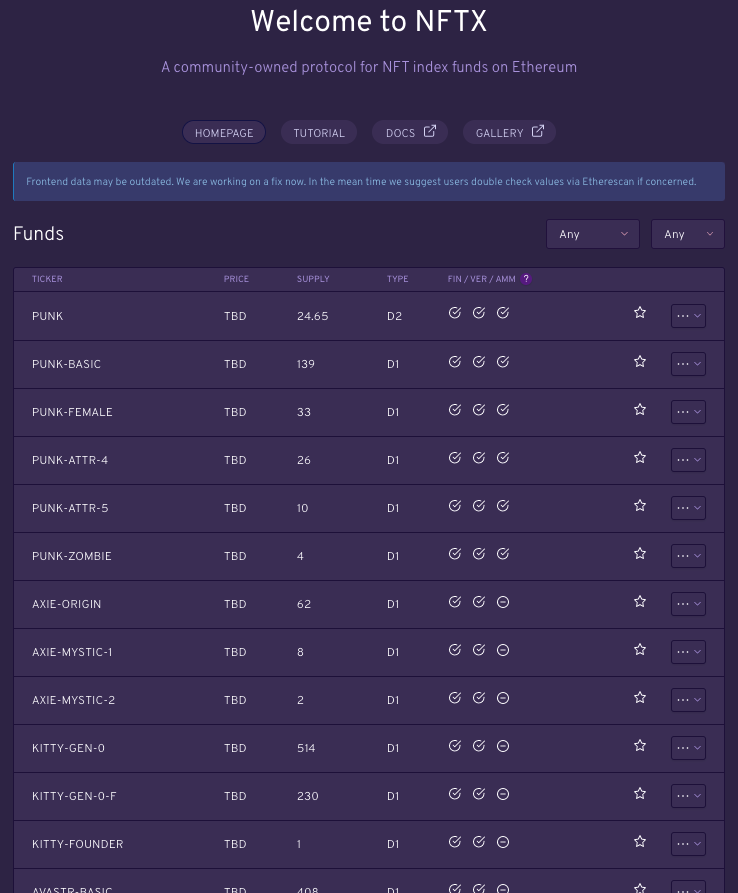Click the FIN checkmark icon for PUNK-BASIC

(x=454, y=362)
